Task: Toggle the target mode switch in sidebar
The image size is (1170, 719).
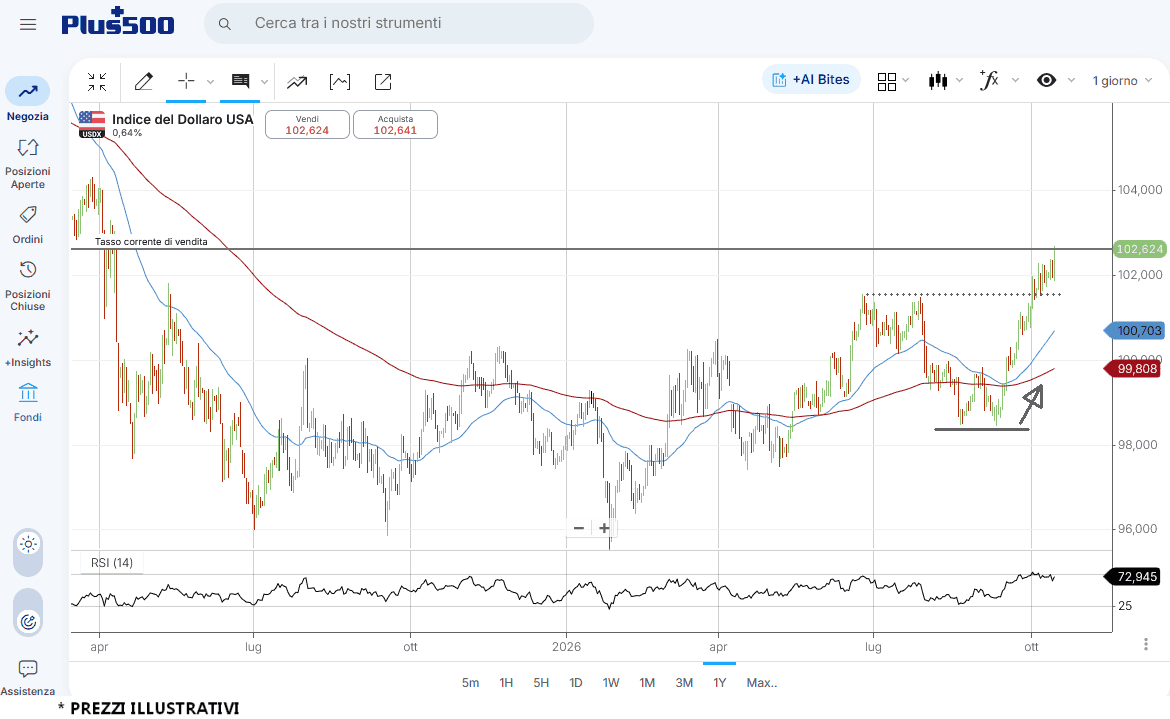Action: tap(28, 612)
